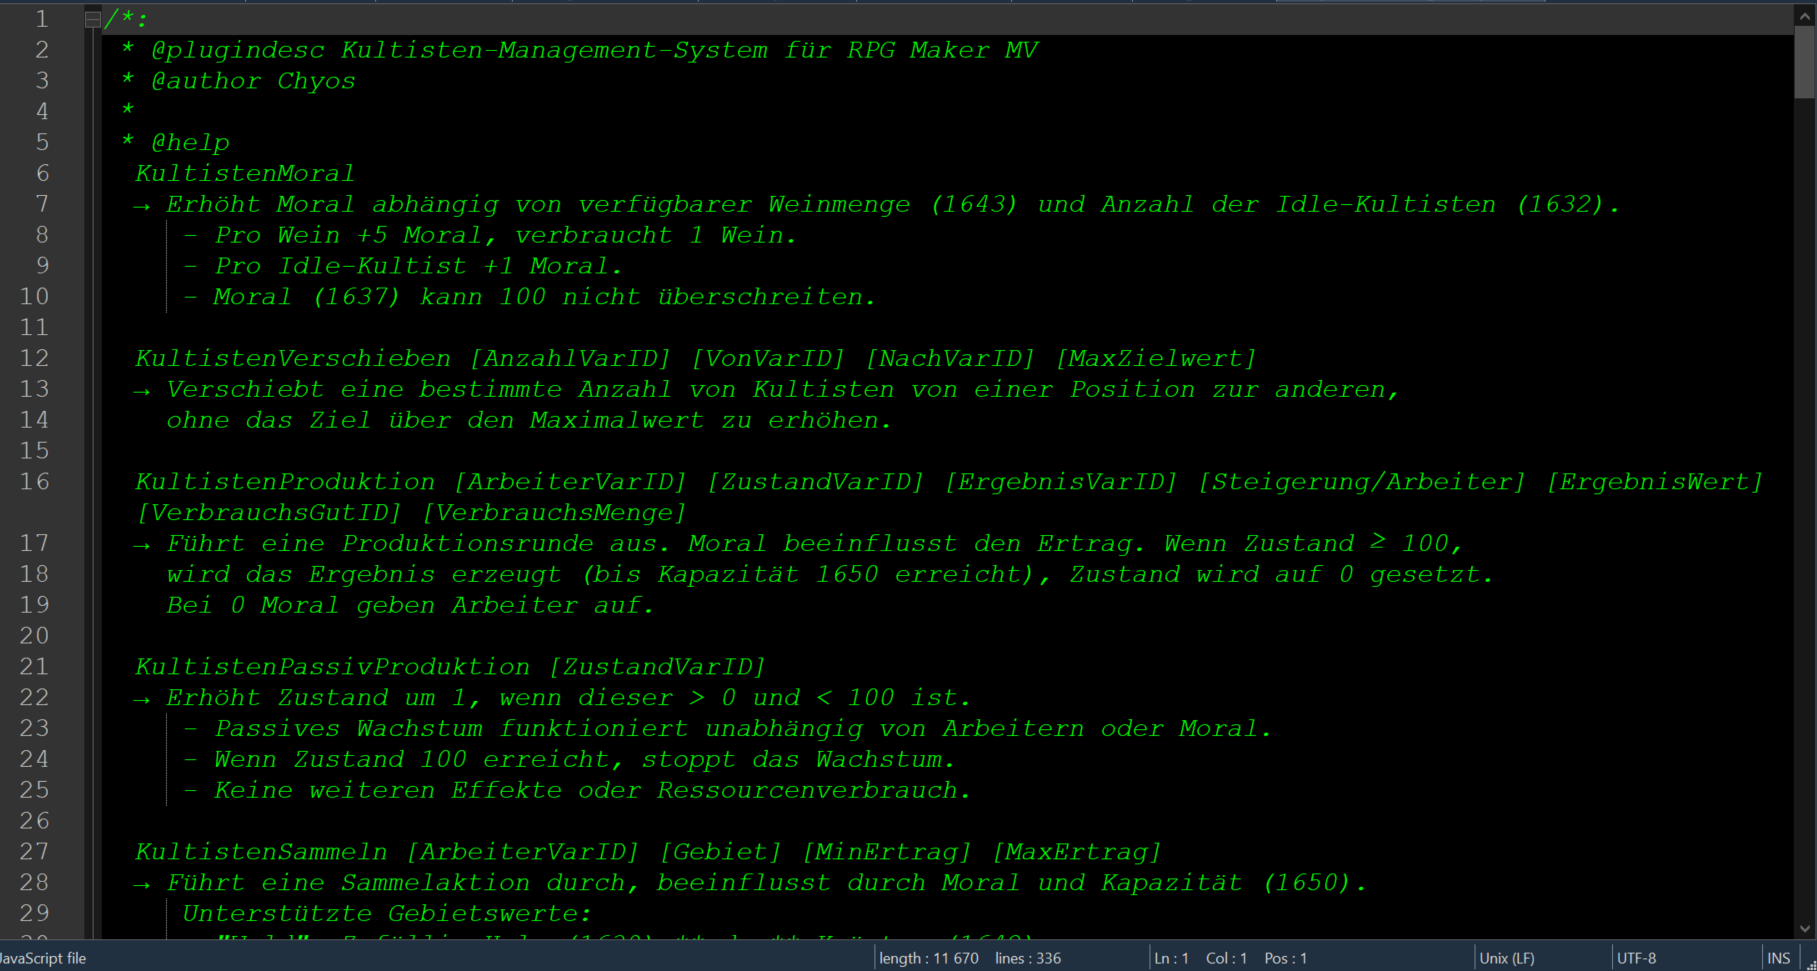1817x971 pixels.
Task: Click the "[ErgebnisVarID]" parameter
Action: coord(1061,481)
